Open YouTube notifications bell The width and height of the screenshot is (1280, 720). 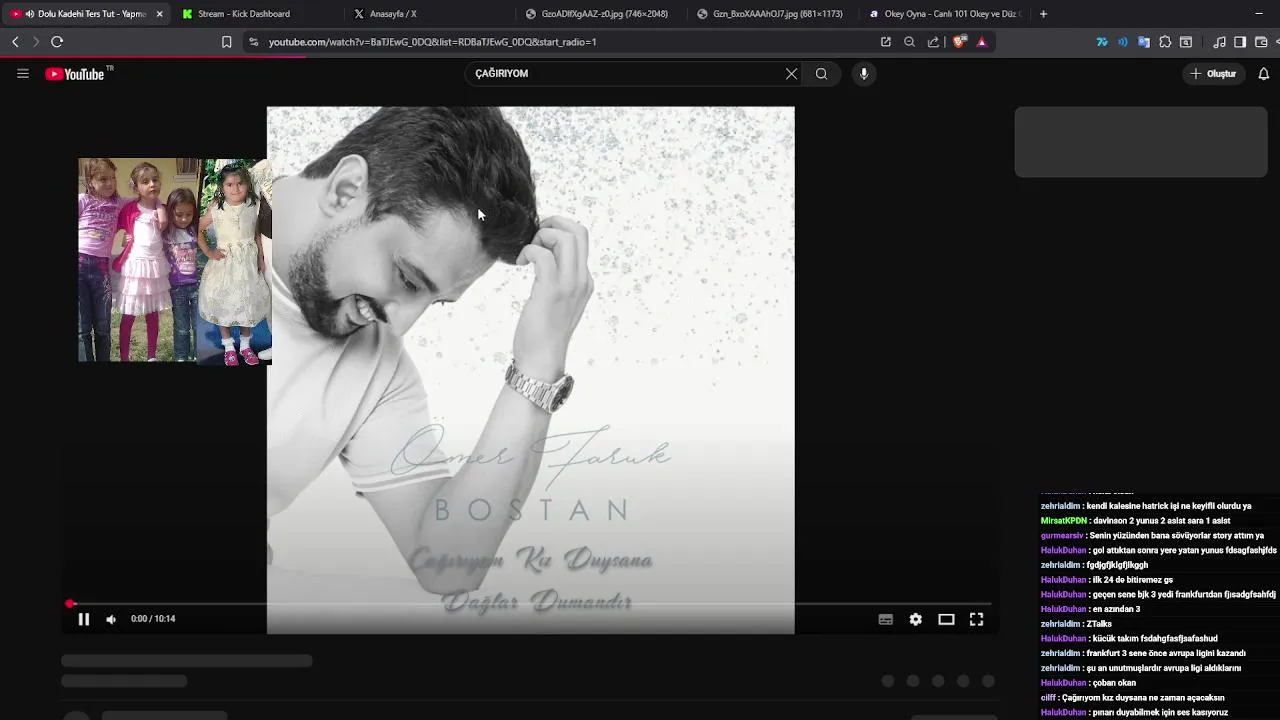(x=1263, y=73)
